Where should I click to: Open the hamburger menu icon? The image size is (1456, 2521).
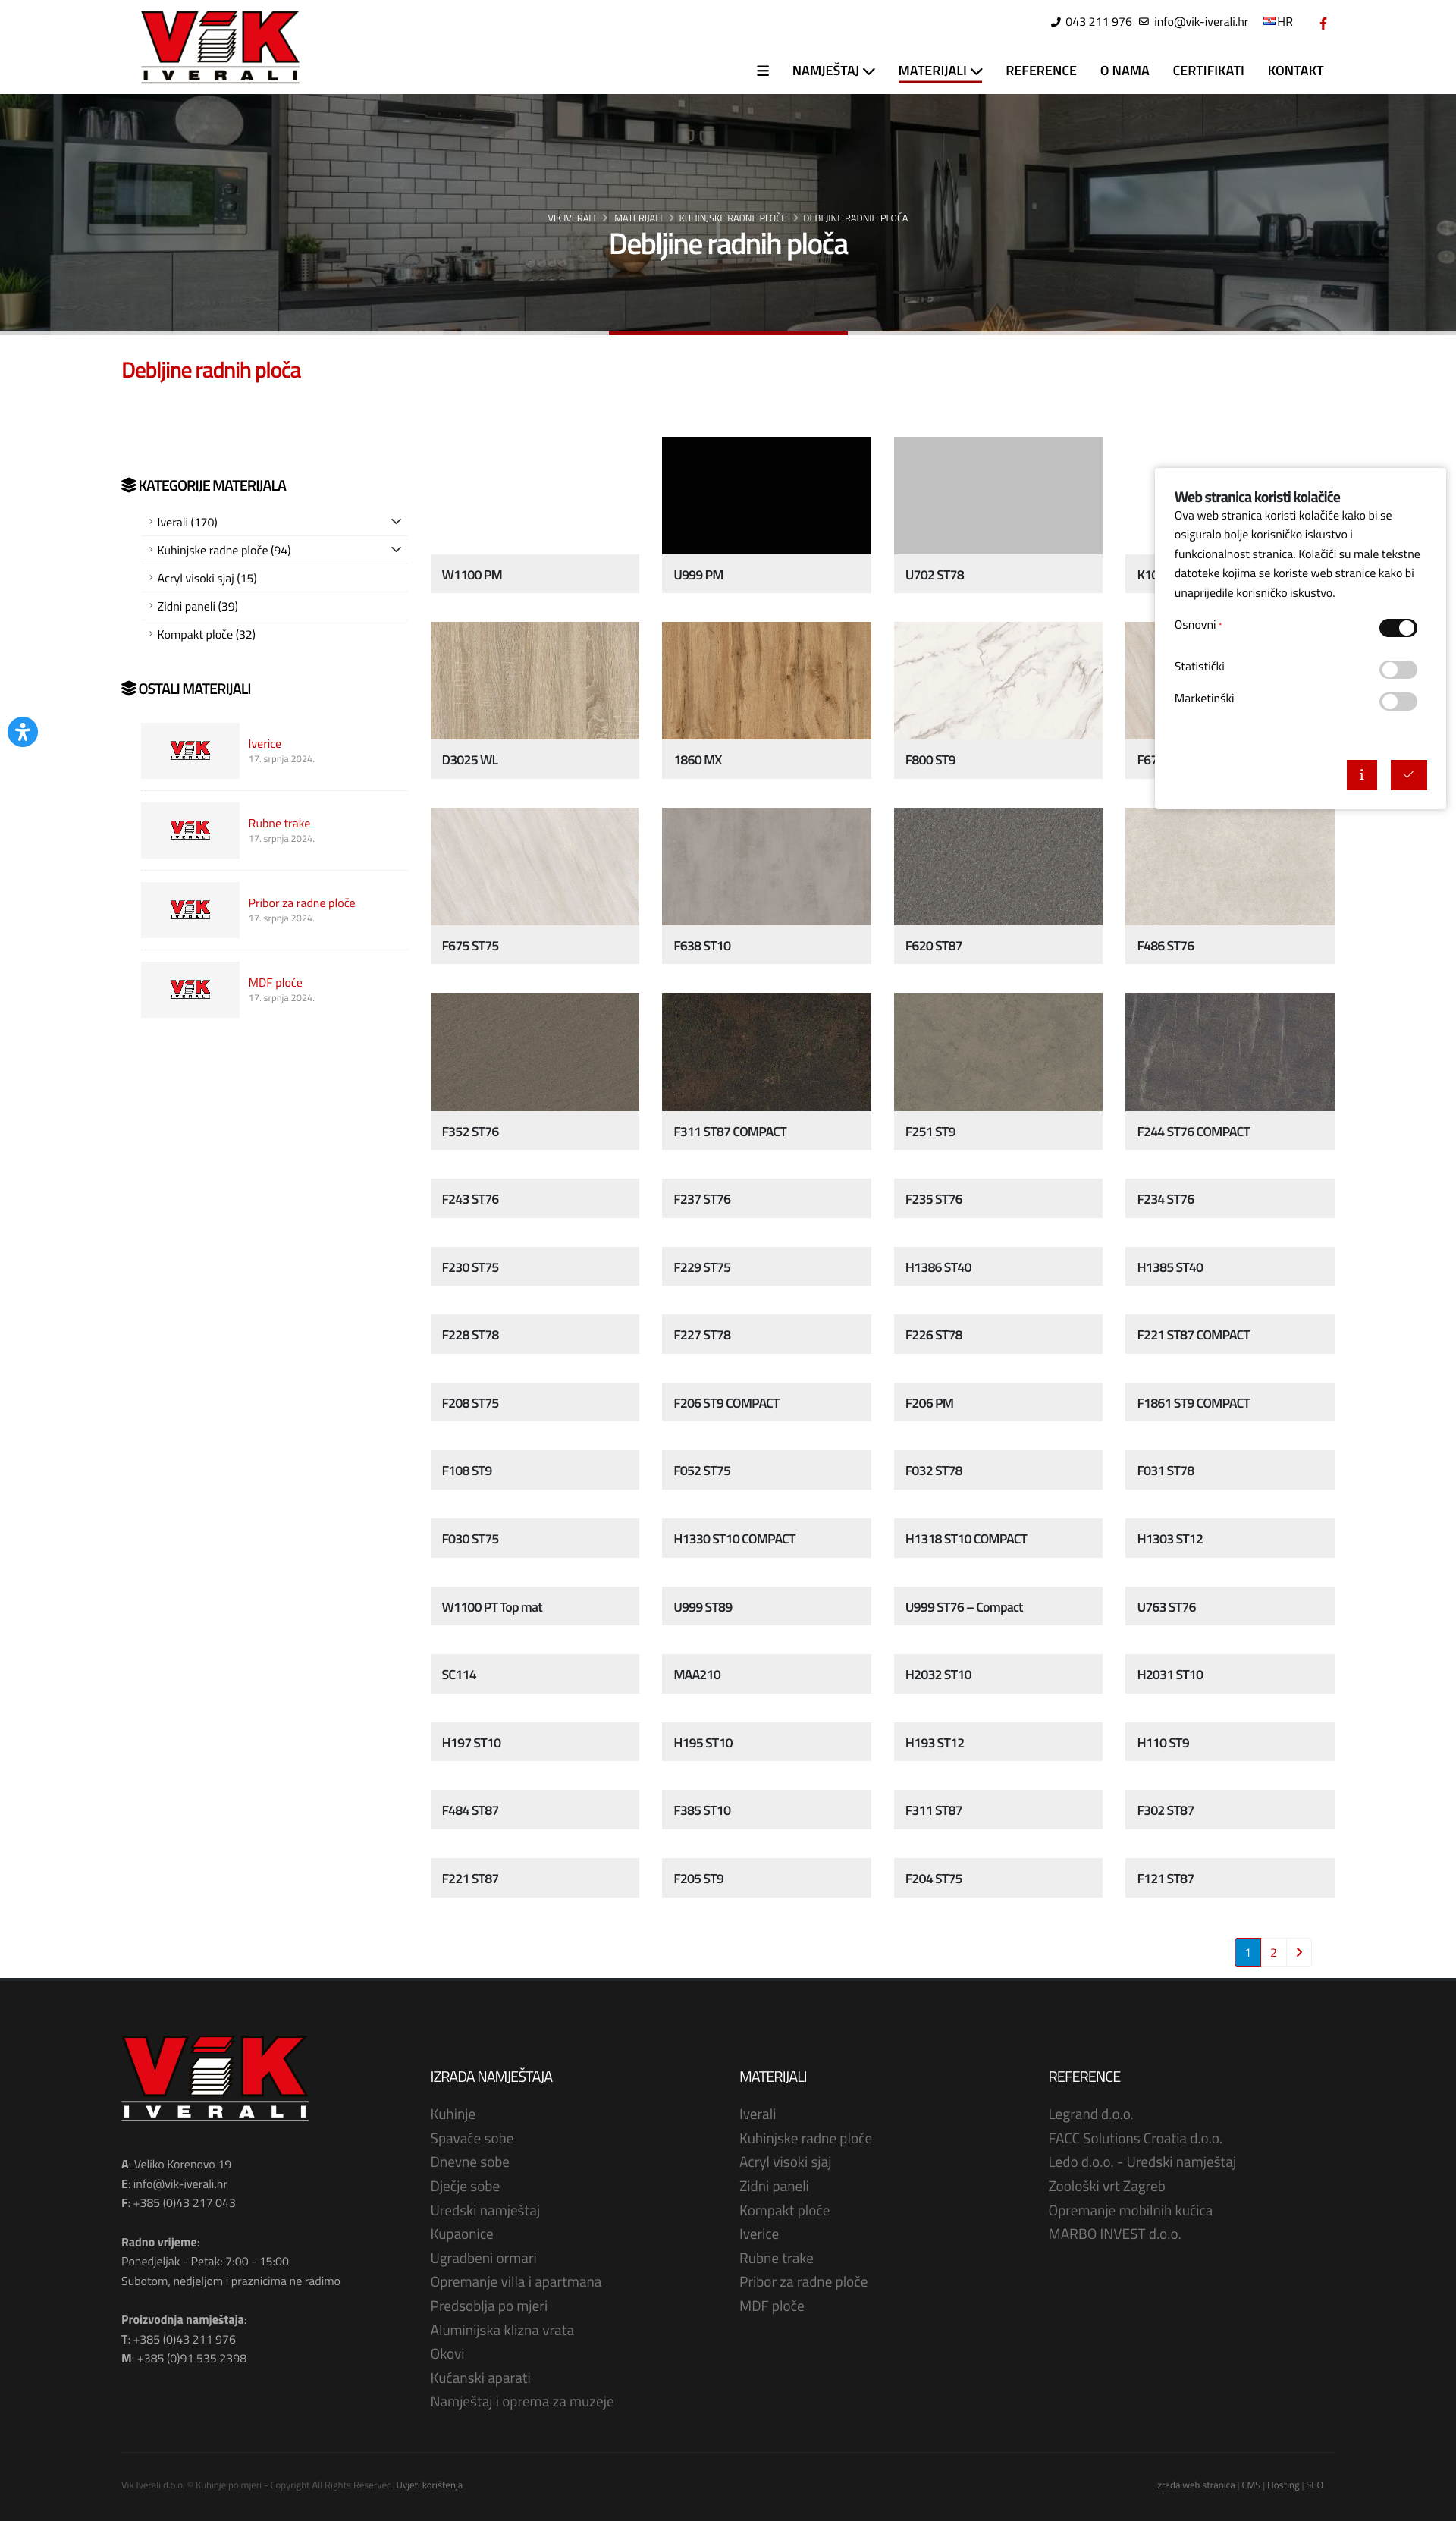763,71
